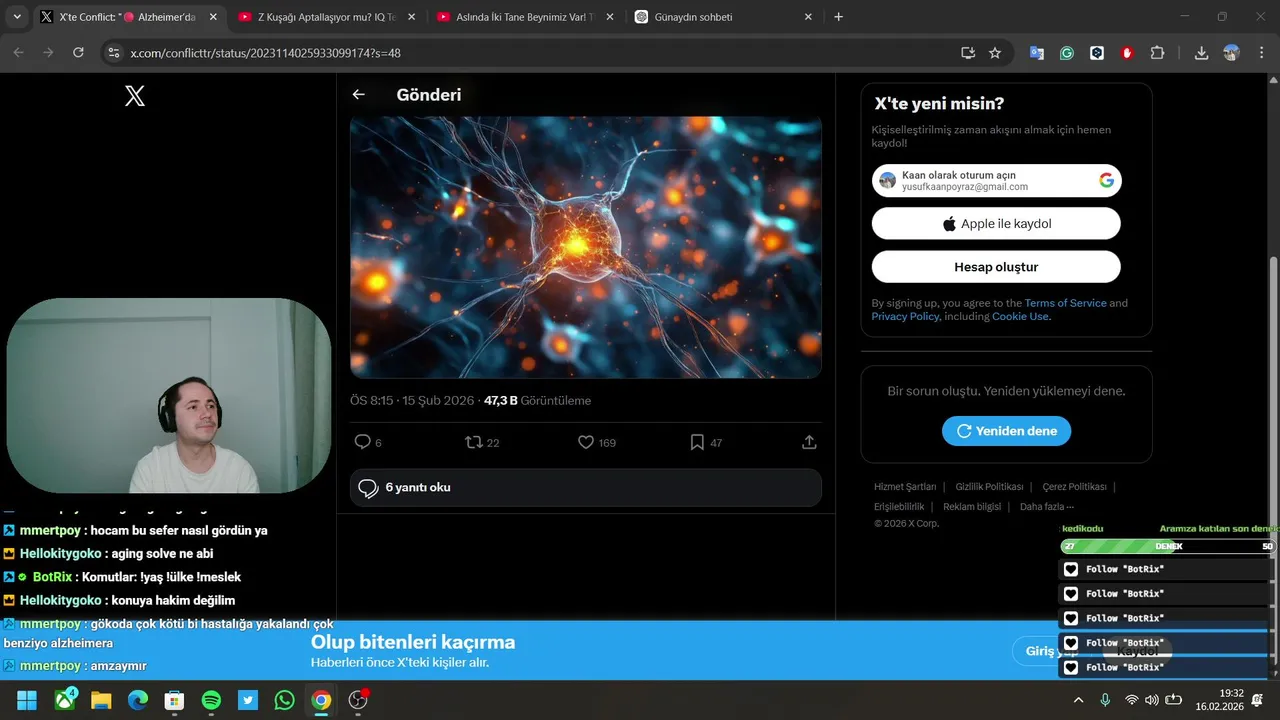Click the post timestamp ÖS 8:15 15 Şub 2026
The width and height of the screenshot is (1280, 720).
(x=412, y=401)
